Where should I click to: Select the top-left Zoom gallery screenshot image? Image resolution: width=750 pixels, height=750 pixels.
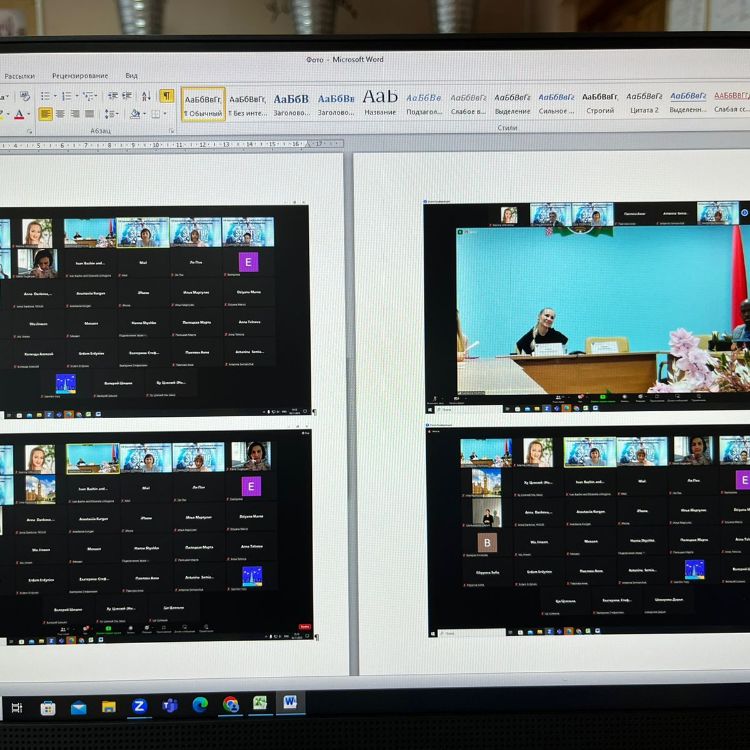(154, 310)
